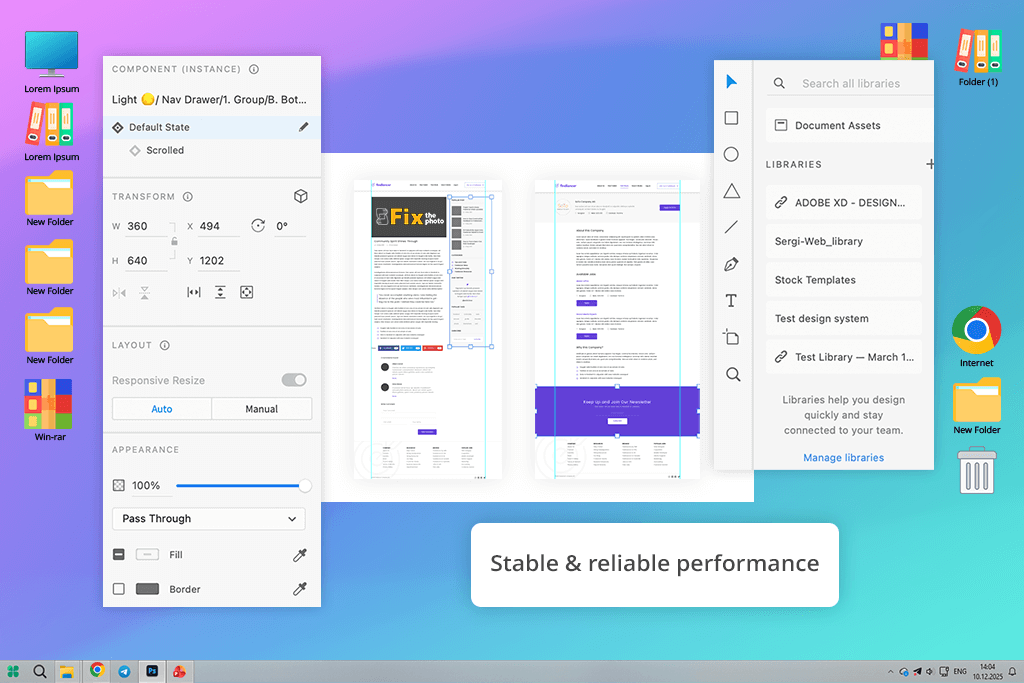1024x683 pixels.
Task: Select the Line tool
Action: 731,227
